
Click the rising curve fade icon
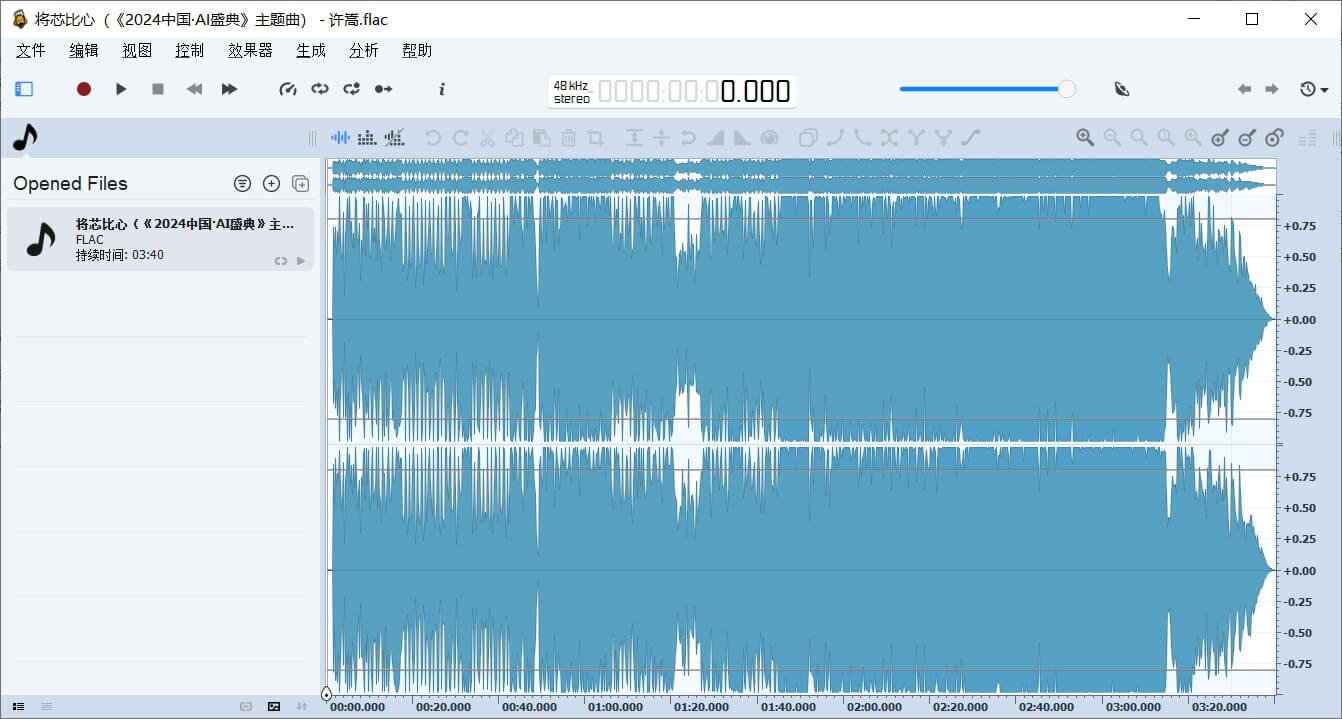(x=835, y=138)
